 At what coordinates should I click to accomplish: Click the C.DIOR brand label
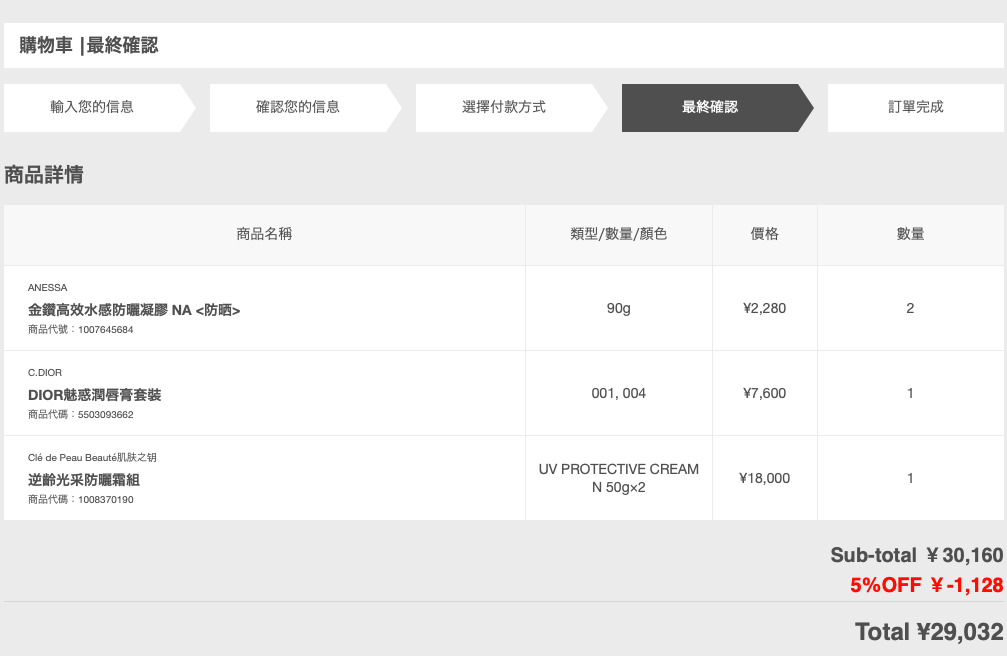45,373
